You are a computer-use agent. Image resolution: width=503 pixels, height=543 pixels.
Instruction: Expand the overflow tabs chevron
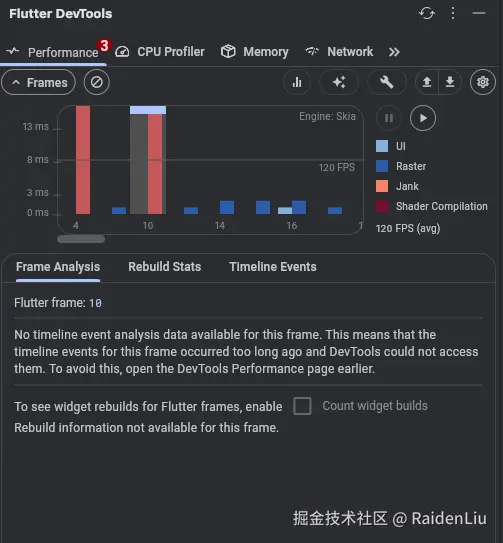coord(394,52)
